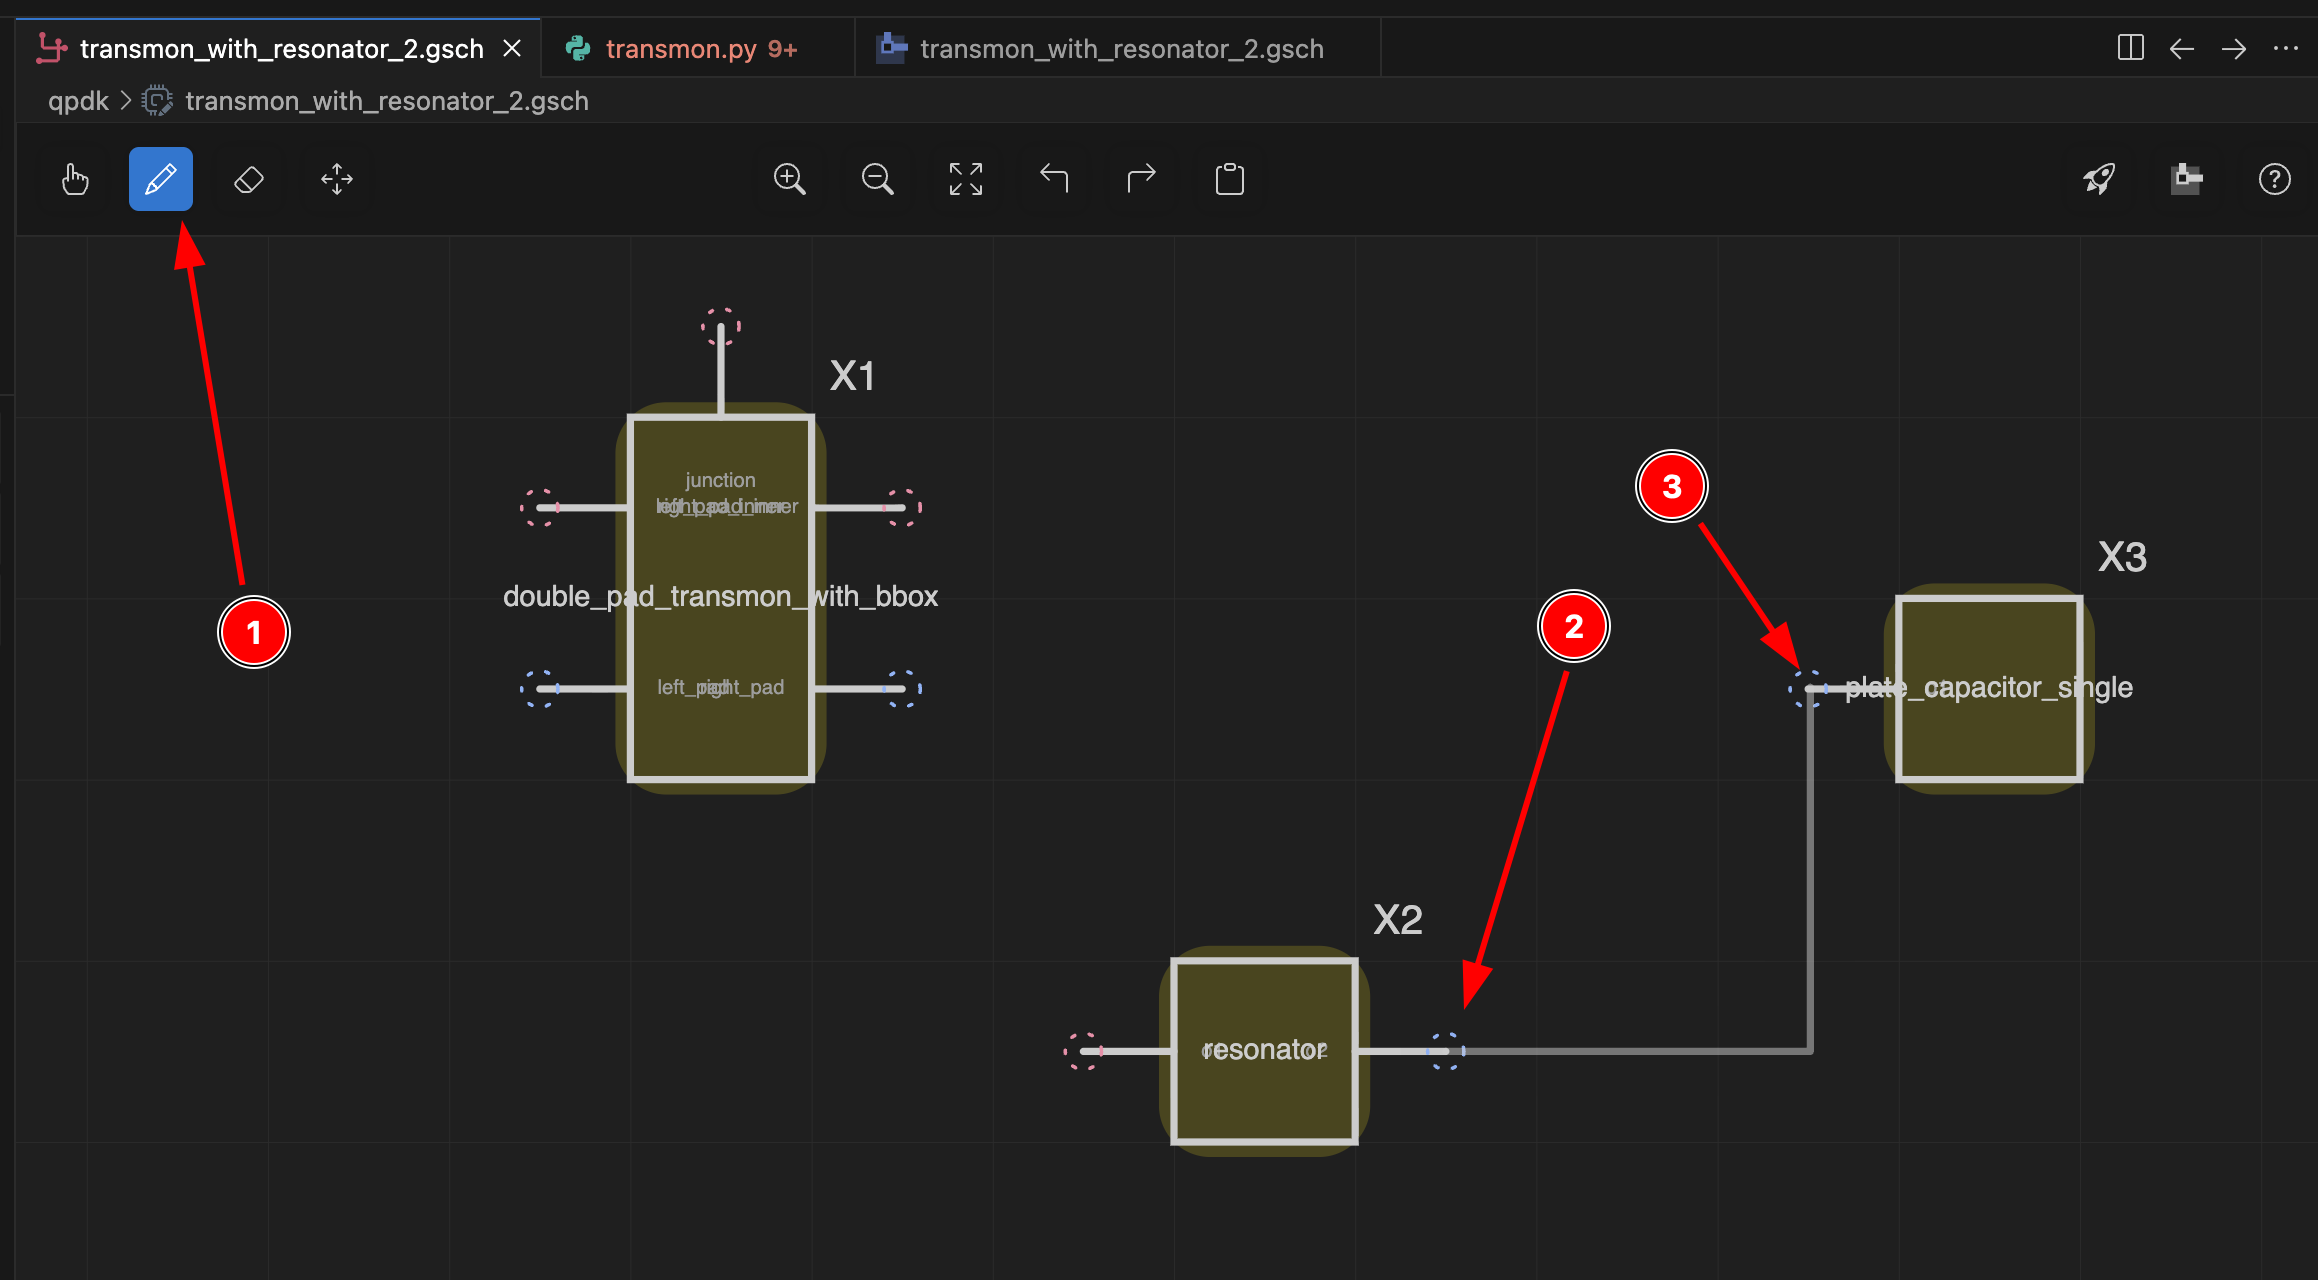The height and width of the screenshot is (1280, 2318).
Task: Select the X3 plate_capacitor_single block
Action: click(x=1989, y=689)
